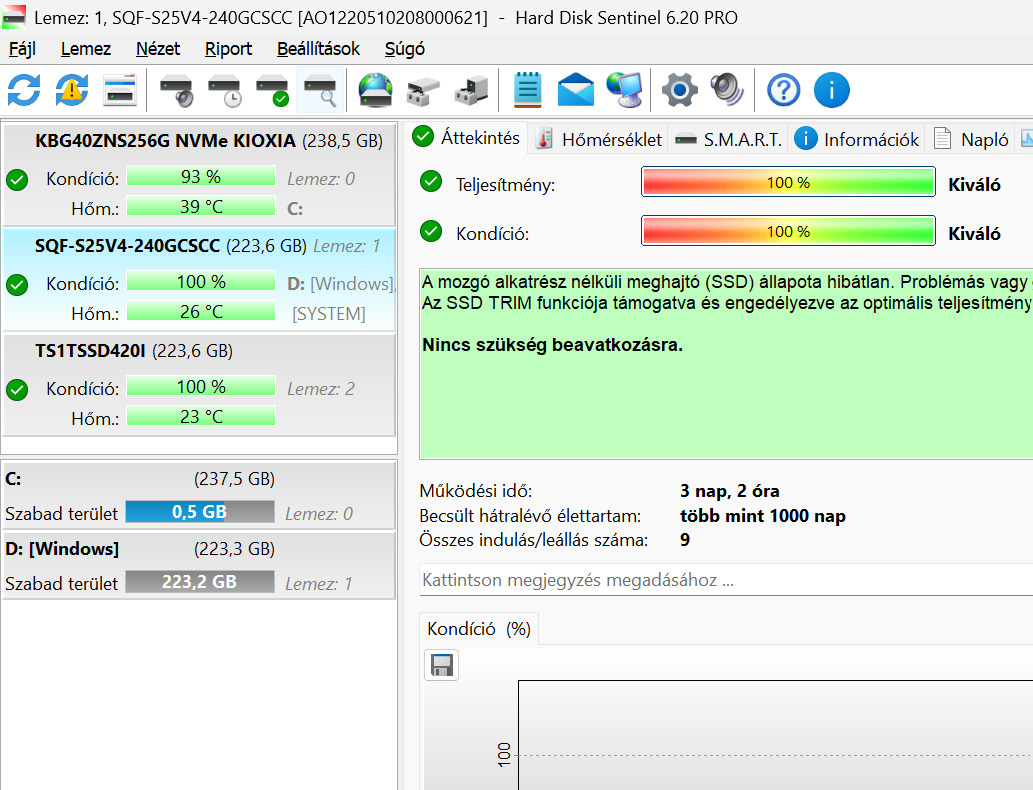Viewport: 1033px width, 790px height.
Task: Click the 93 % condition bar
Action: 201,177
